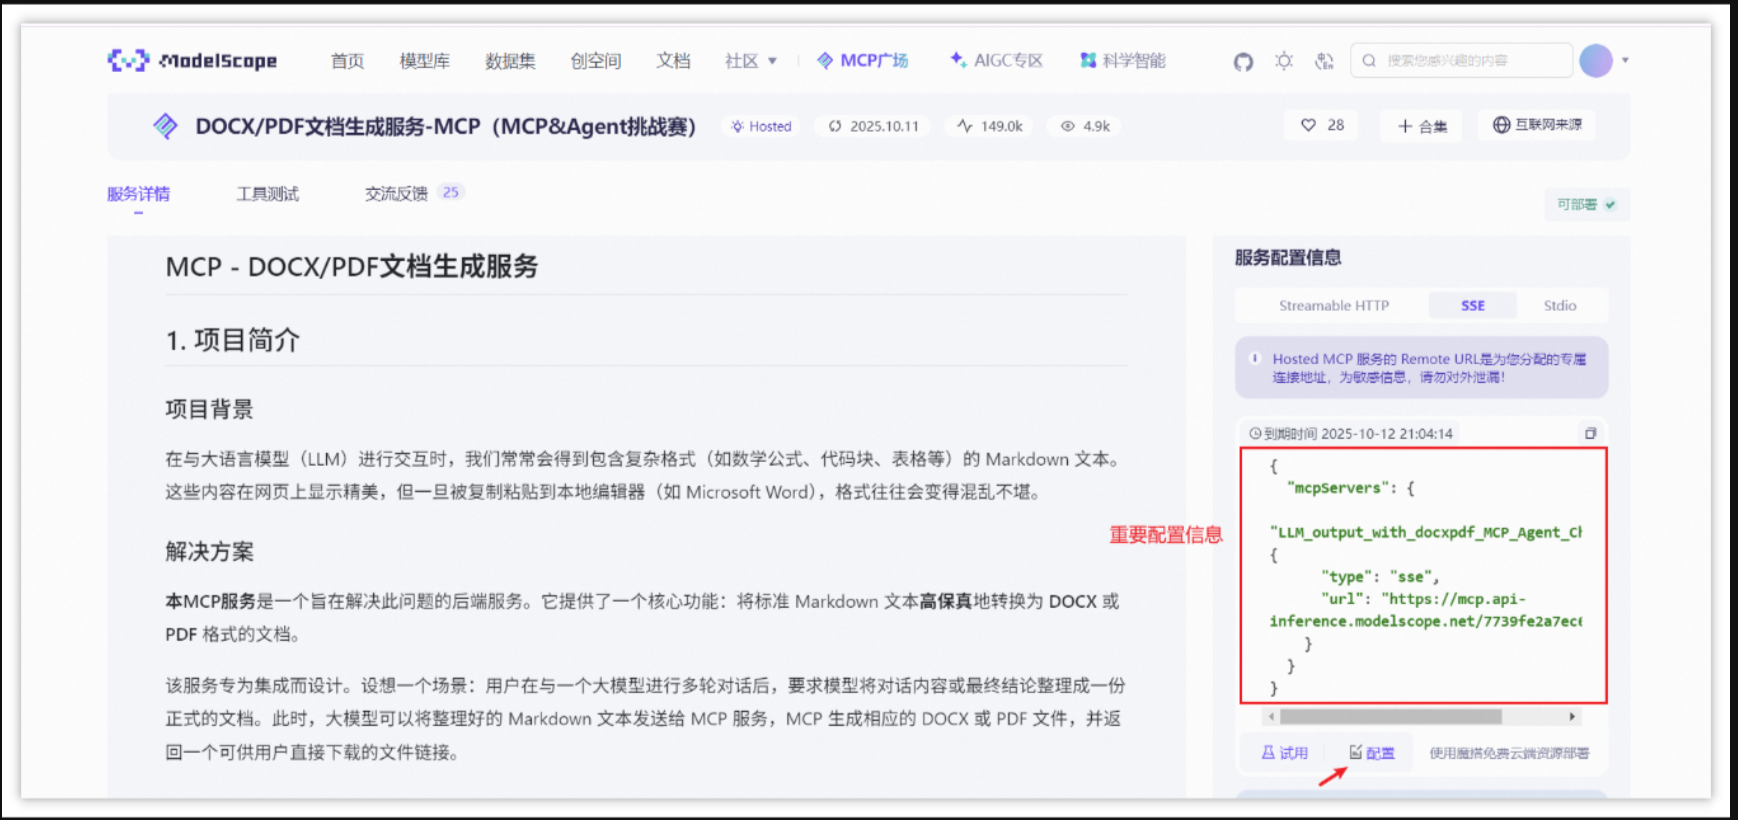
Task: Click the 项目背景 subheading
Action: [x=209, y=410]
